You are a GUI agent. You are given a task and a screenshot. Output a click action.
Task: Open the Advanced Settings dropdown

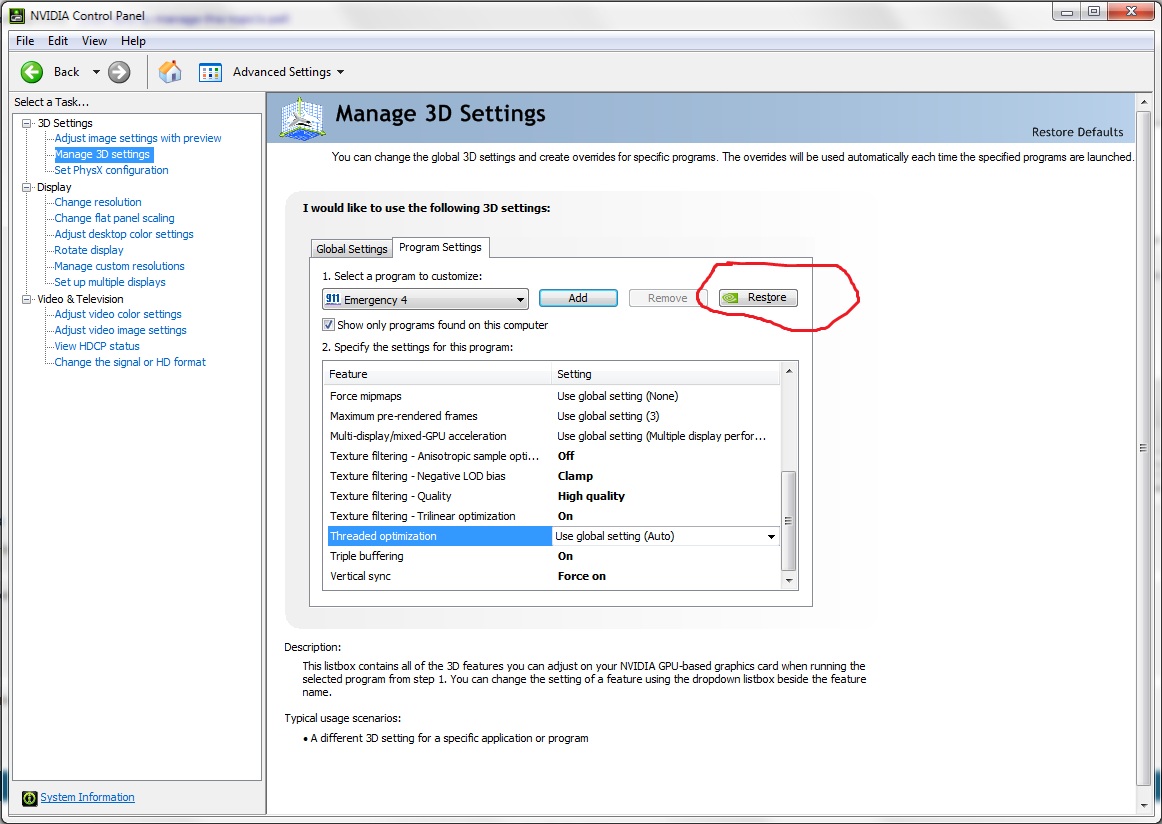point(288,72)
